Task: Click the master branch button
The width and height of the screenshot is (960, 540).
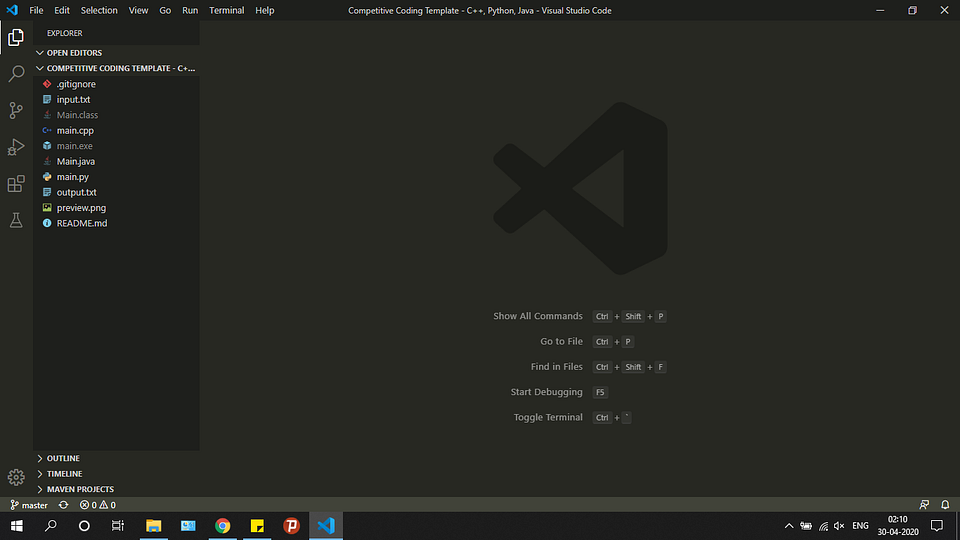Action: point(29,505)
